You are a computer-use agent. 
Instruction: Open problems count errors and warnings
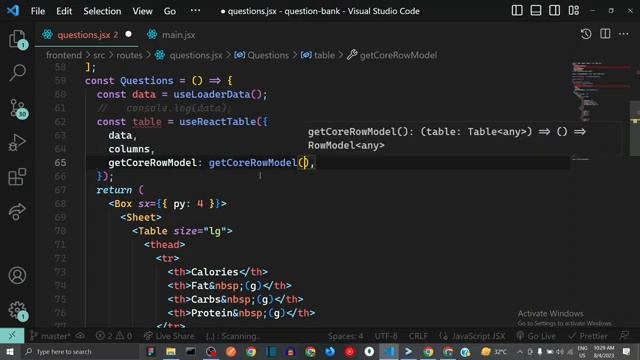point(114,336)
